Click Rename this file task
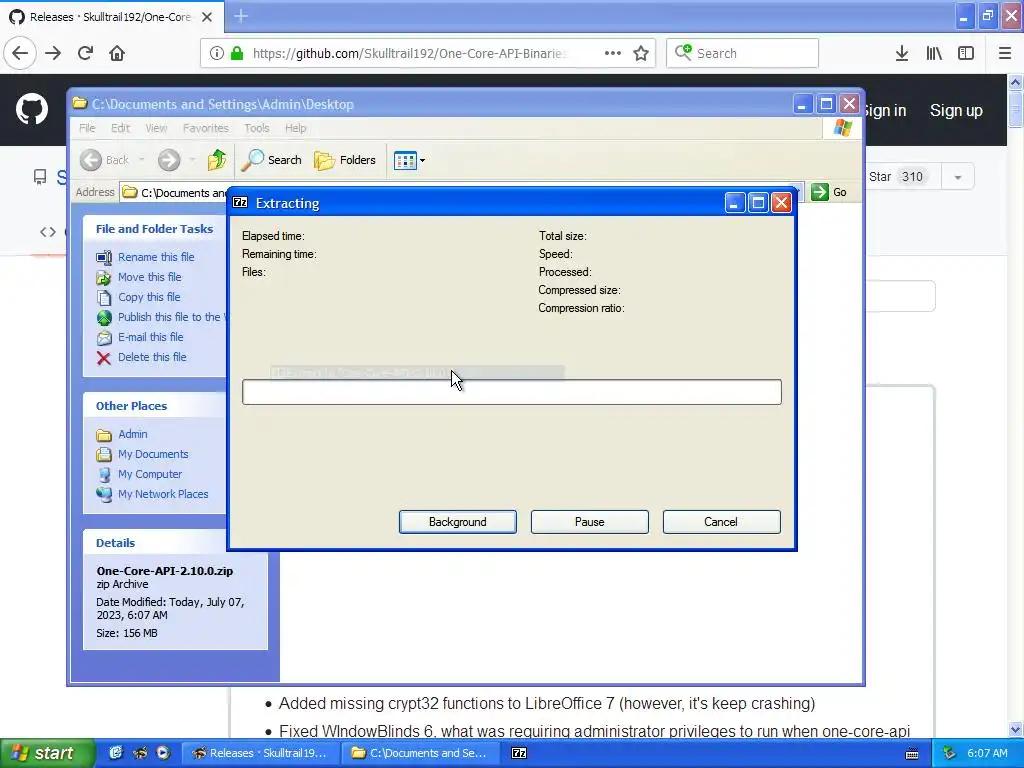The image size is (1024, 768). (x=156, y=257)
